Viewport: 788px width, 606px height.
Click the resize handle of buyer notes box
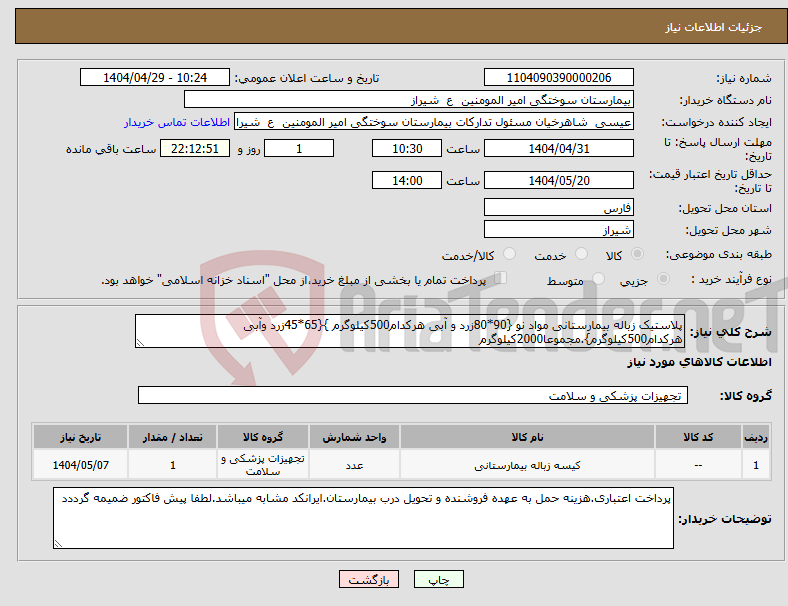(x=58, y=543)
